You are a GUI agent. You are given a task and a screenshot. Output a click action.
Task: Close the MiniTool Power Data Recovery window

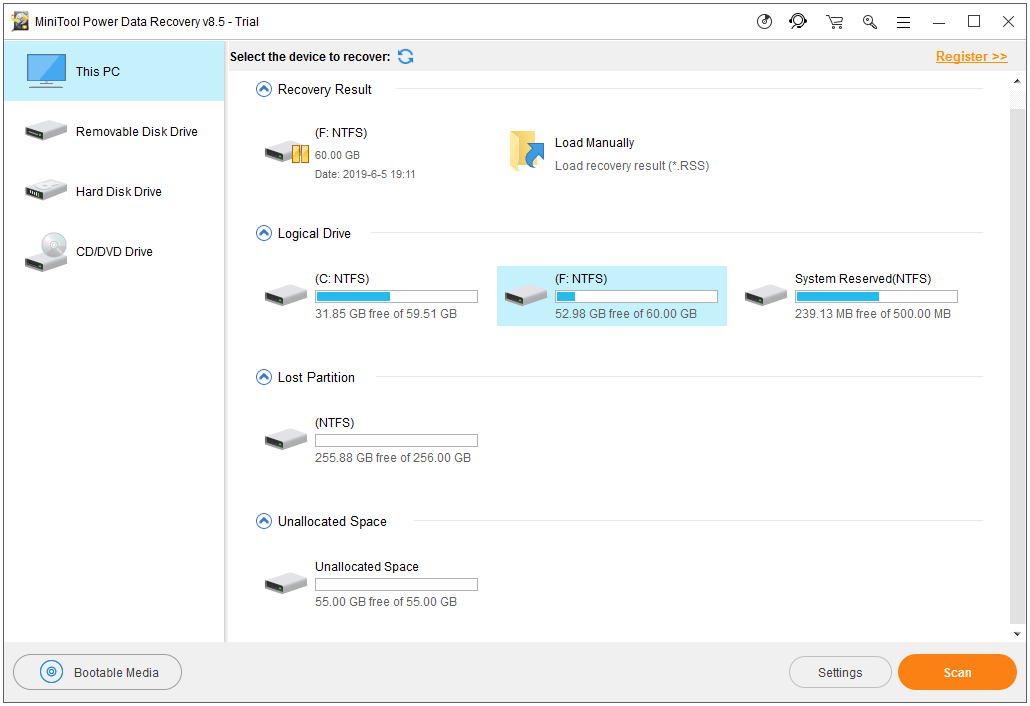coord(1008,22)
